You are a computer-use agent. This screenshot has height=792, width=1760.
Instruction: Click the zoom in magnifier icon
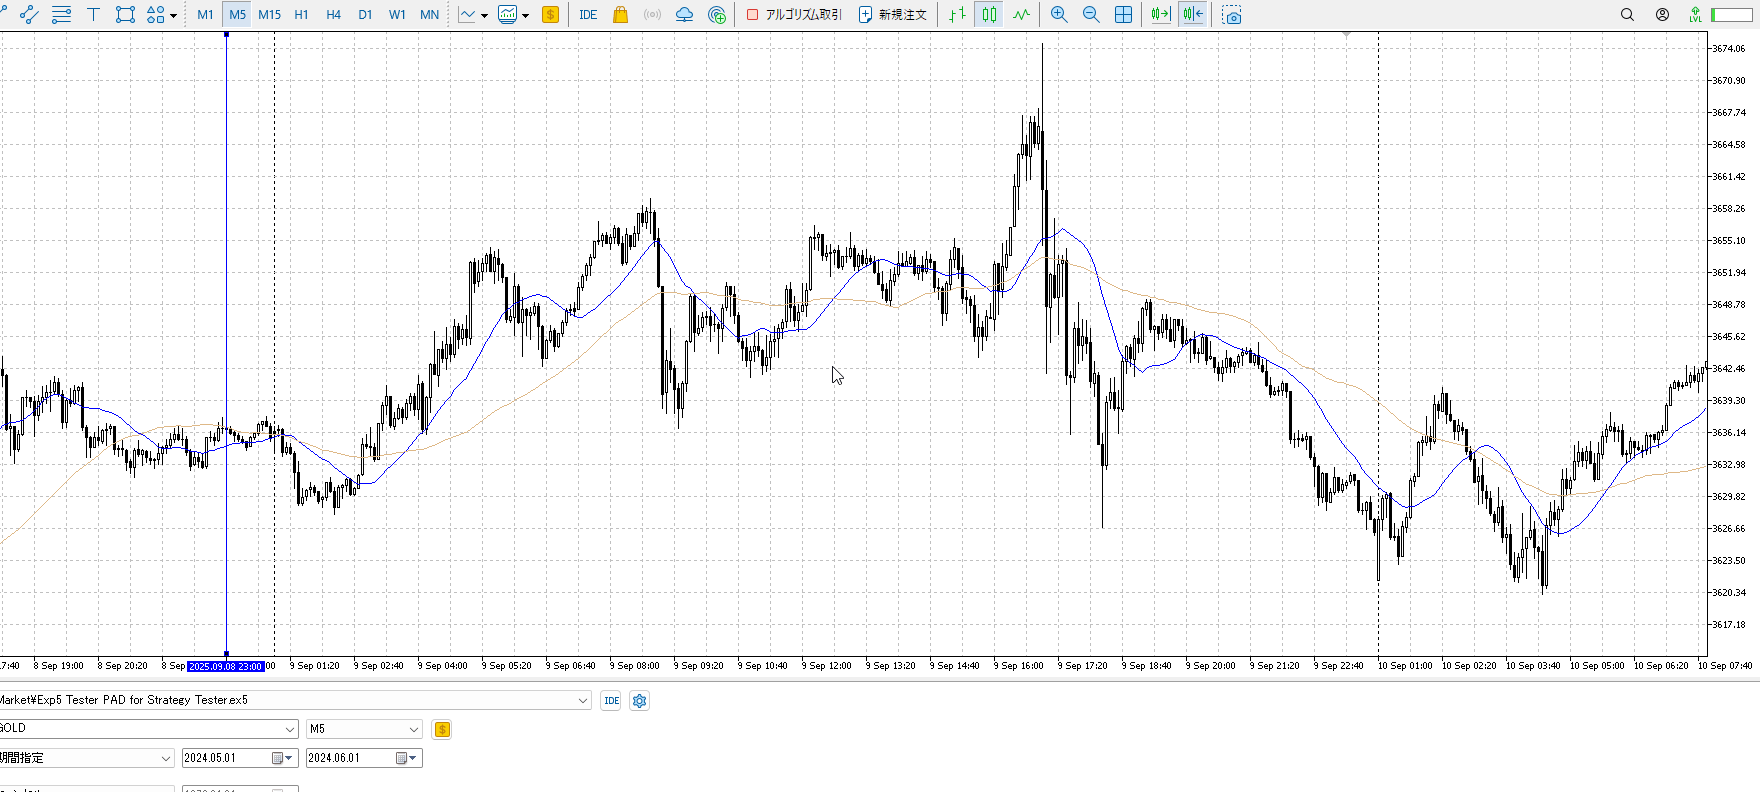pos(1059,14)
